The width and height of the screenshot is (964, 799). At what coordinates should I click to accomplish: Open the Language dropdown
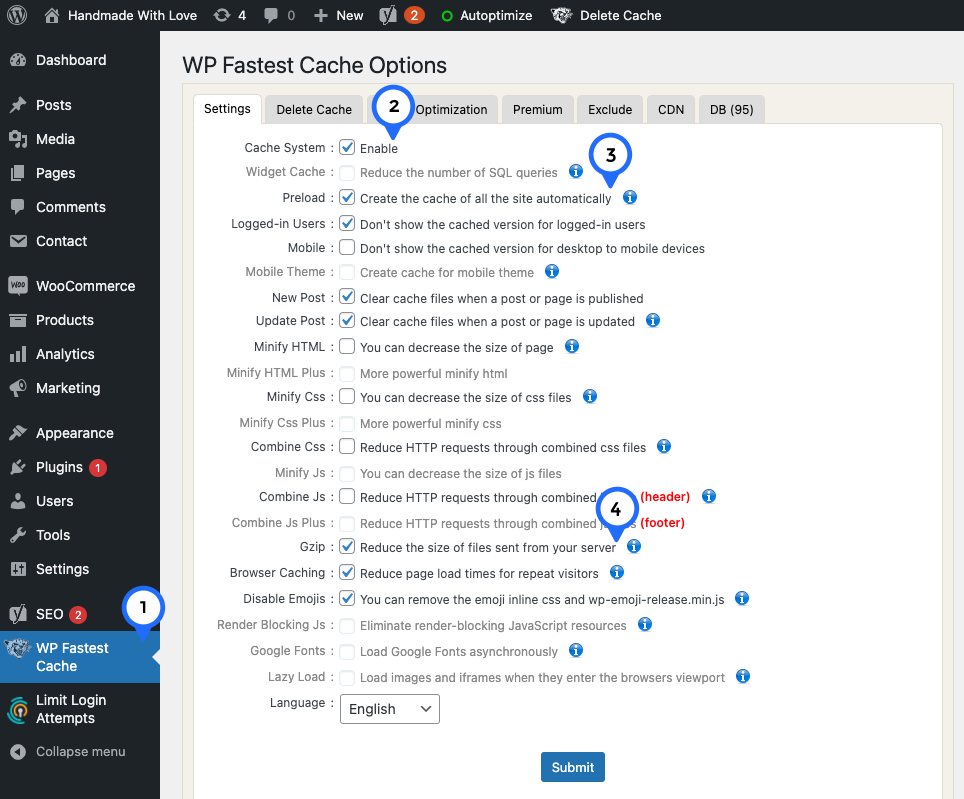tap(390, 709)
